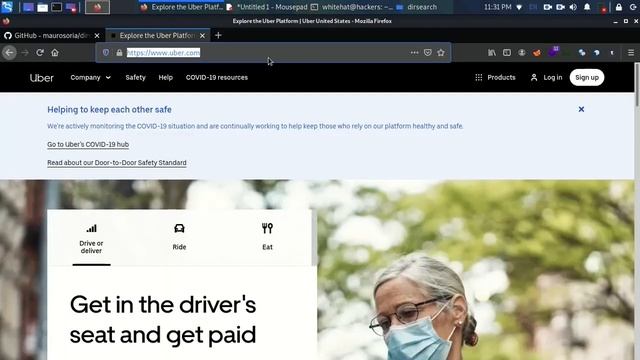This screenshot has width=640, height=360.
Task: Select the Drive or deliver tab
Action: [x=91, y=239]
